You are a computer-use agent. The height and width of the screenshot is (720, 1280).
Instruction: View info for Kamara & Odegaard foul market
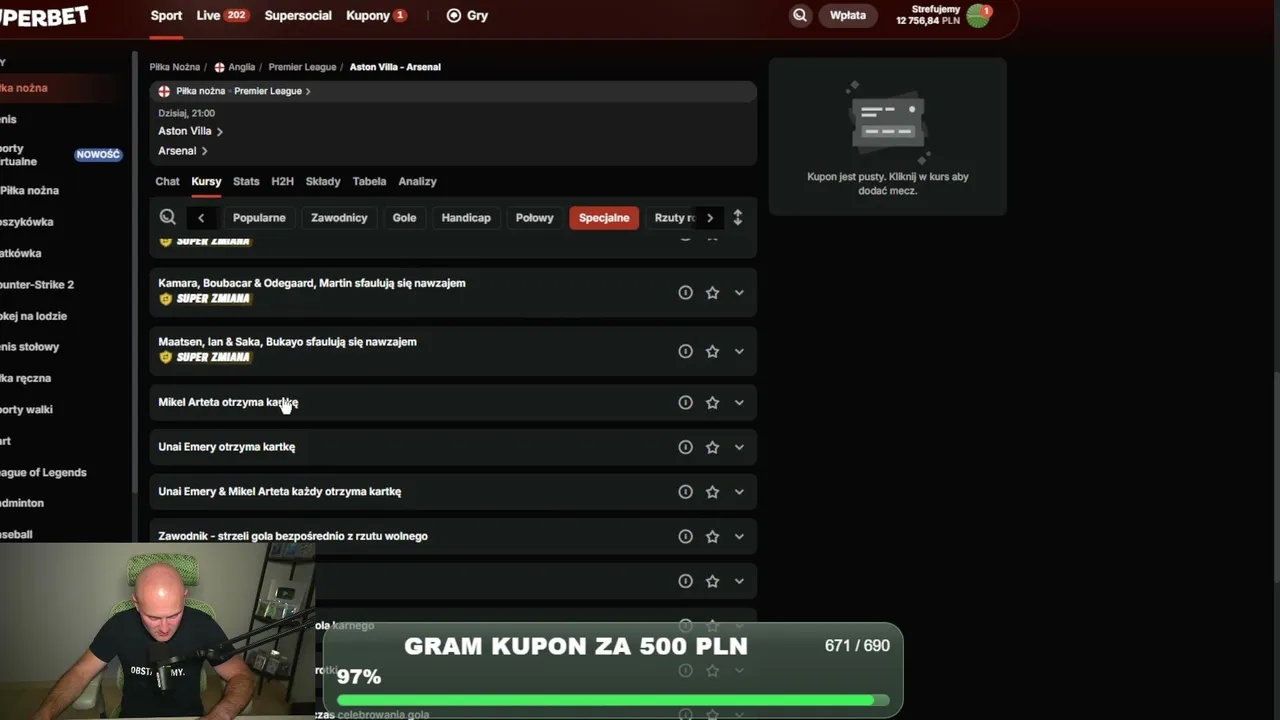[685, 293]
